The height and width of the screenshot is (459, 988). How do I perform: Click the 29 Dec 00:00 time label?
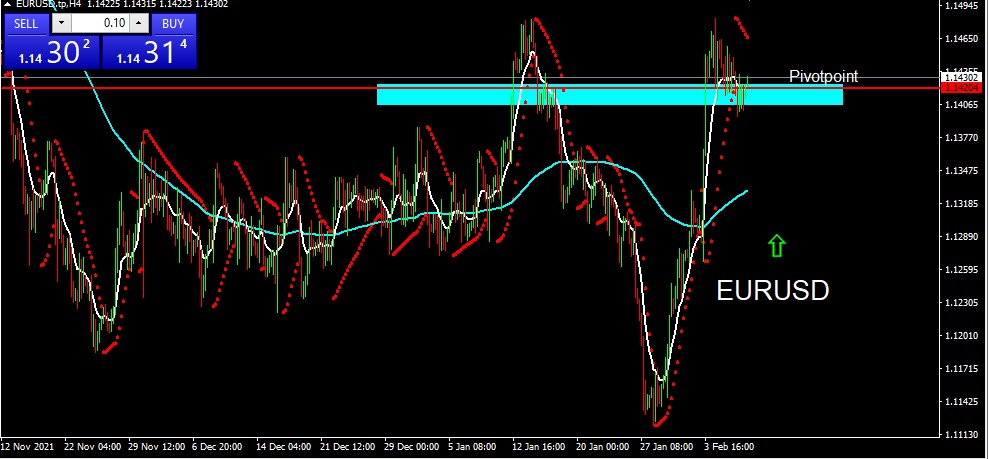pos(413,446)
